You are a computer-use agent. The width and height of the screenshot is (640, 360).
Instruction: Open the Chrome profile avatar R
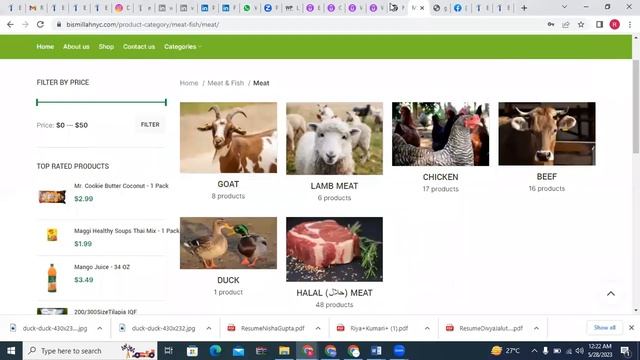pos(615,24)
